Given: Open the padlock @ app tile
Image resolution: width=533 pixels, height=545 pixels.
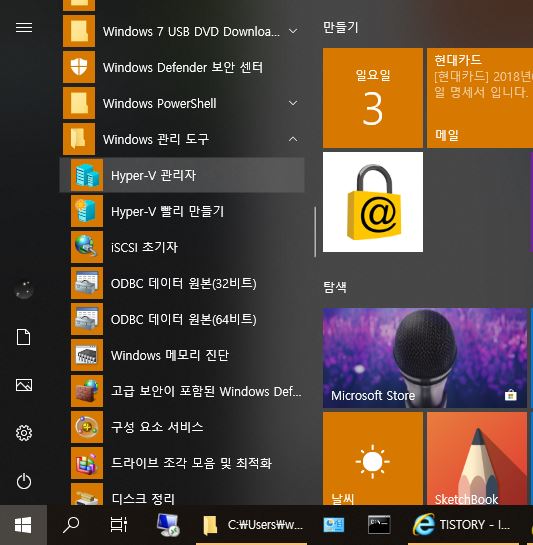Looking at the screenshot, I should tap(373, 202).
